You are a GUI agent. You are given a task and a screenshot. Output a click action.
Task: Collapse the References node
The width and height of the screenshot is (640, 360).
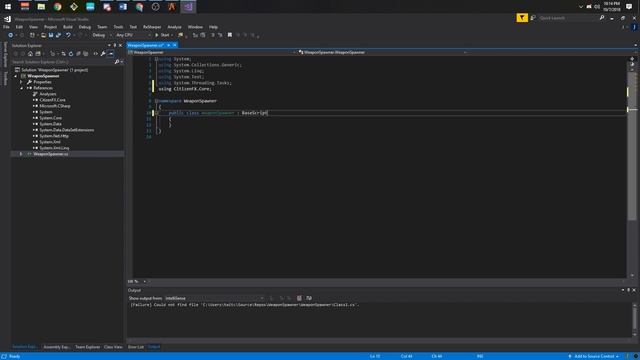[x=21, y=88]
